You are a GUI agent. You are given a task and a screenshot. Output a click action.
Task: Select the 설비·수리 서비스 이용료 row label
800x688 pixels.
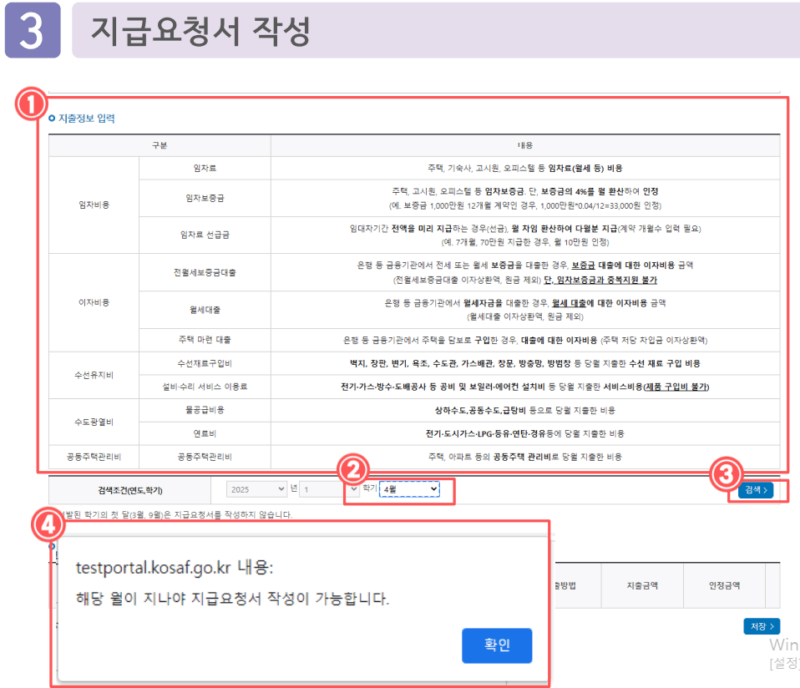[205, 387]
